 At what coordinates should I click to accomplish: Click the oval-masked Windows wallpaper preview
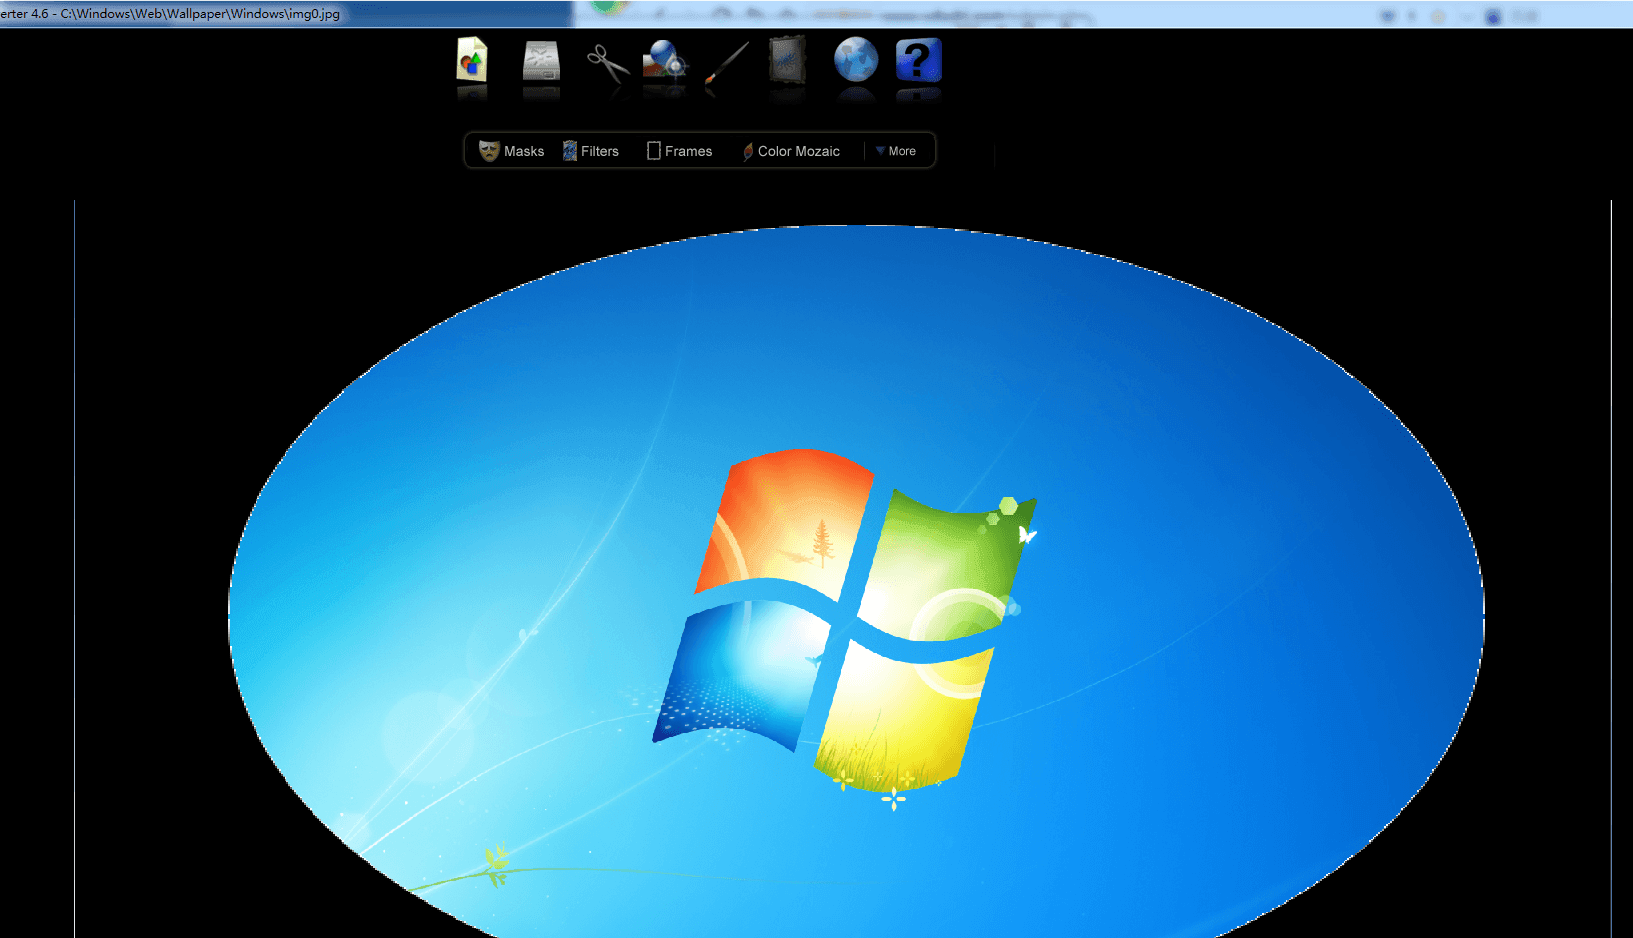coord(856,582)
